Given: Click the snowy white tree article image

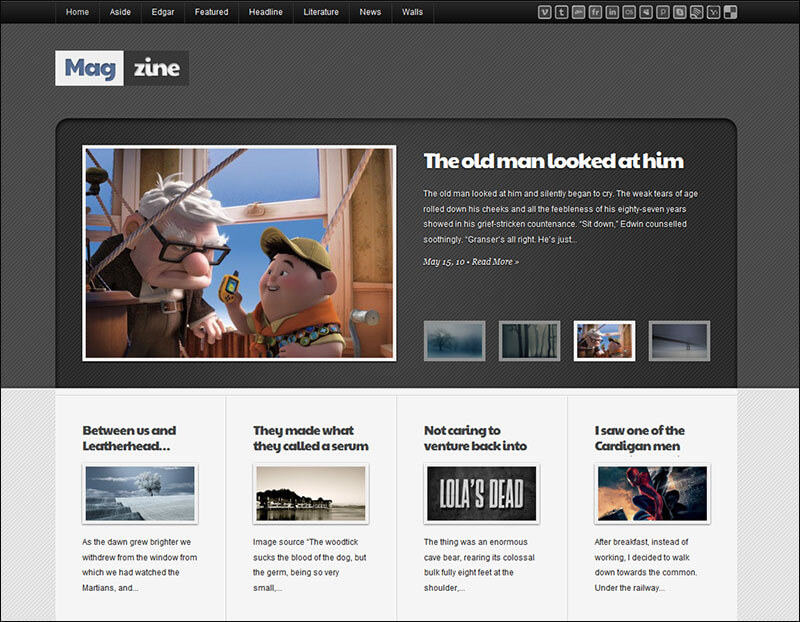Looking at the screenshot, I should pyautogui.click(x=140, y=493).
